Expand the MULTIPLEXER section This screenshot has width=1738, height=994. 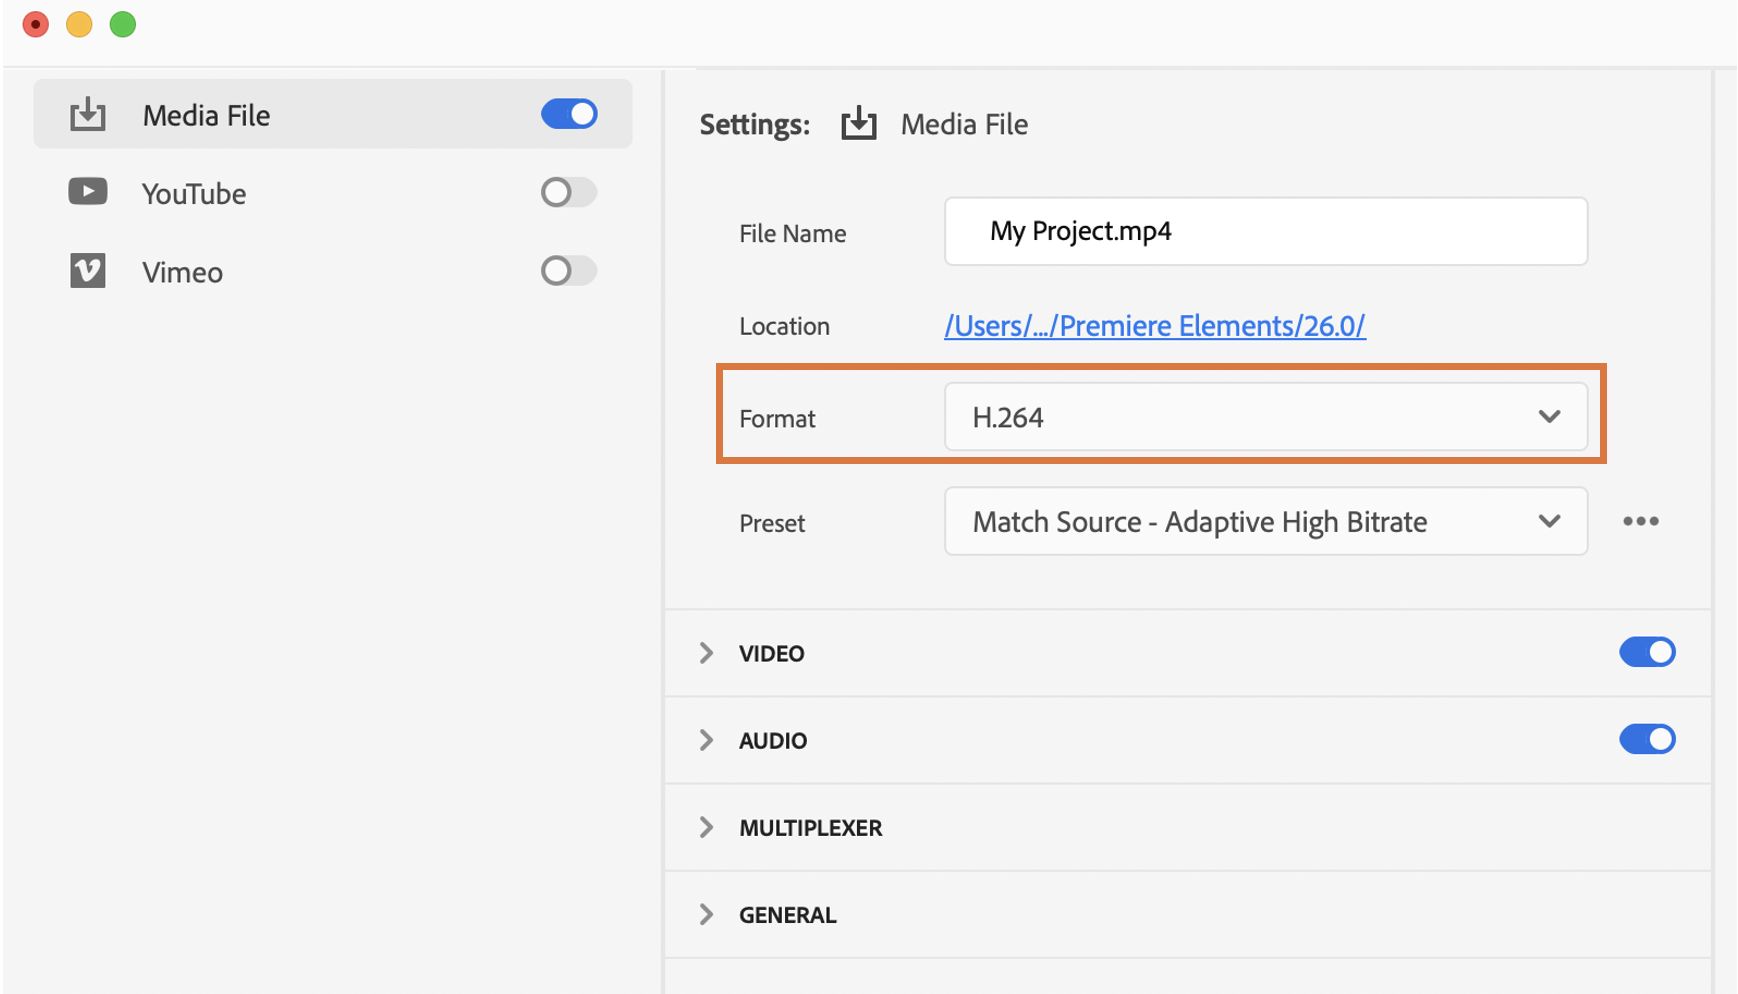point(707,827)
